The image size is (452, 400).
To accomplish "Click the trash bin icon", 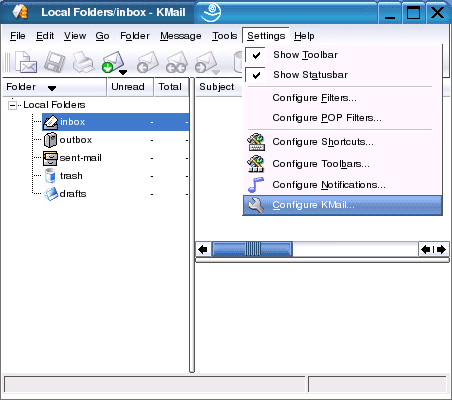I will 50,176.
